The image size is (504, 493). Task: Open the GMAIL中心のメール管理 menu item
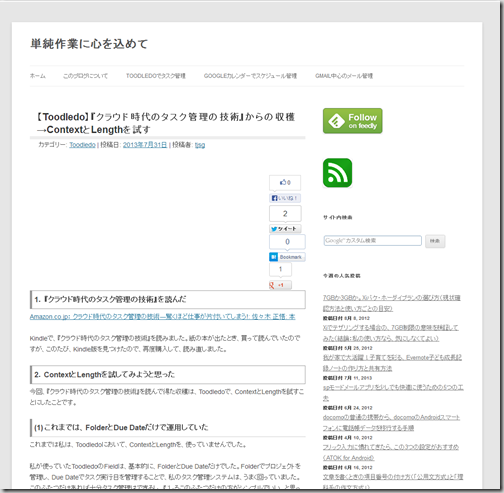point(344,76)
